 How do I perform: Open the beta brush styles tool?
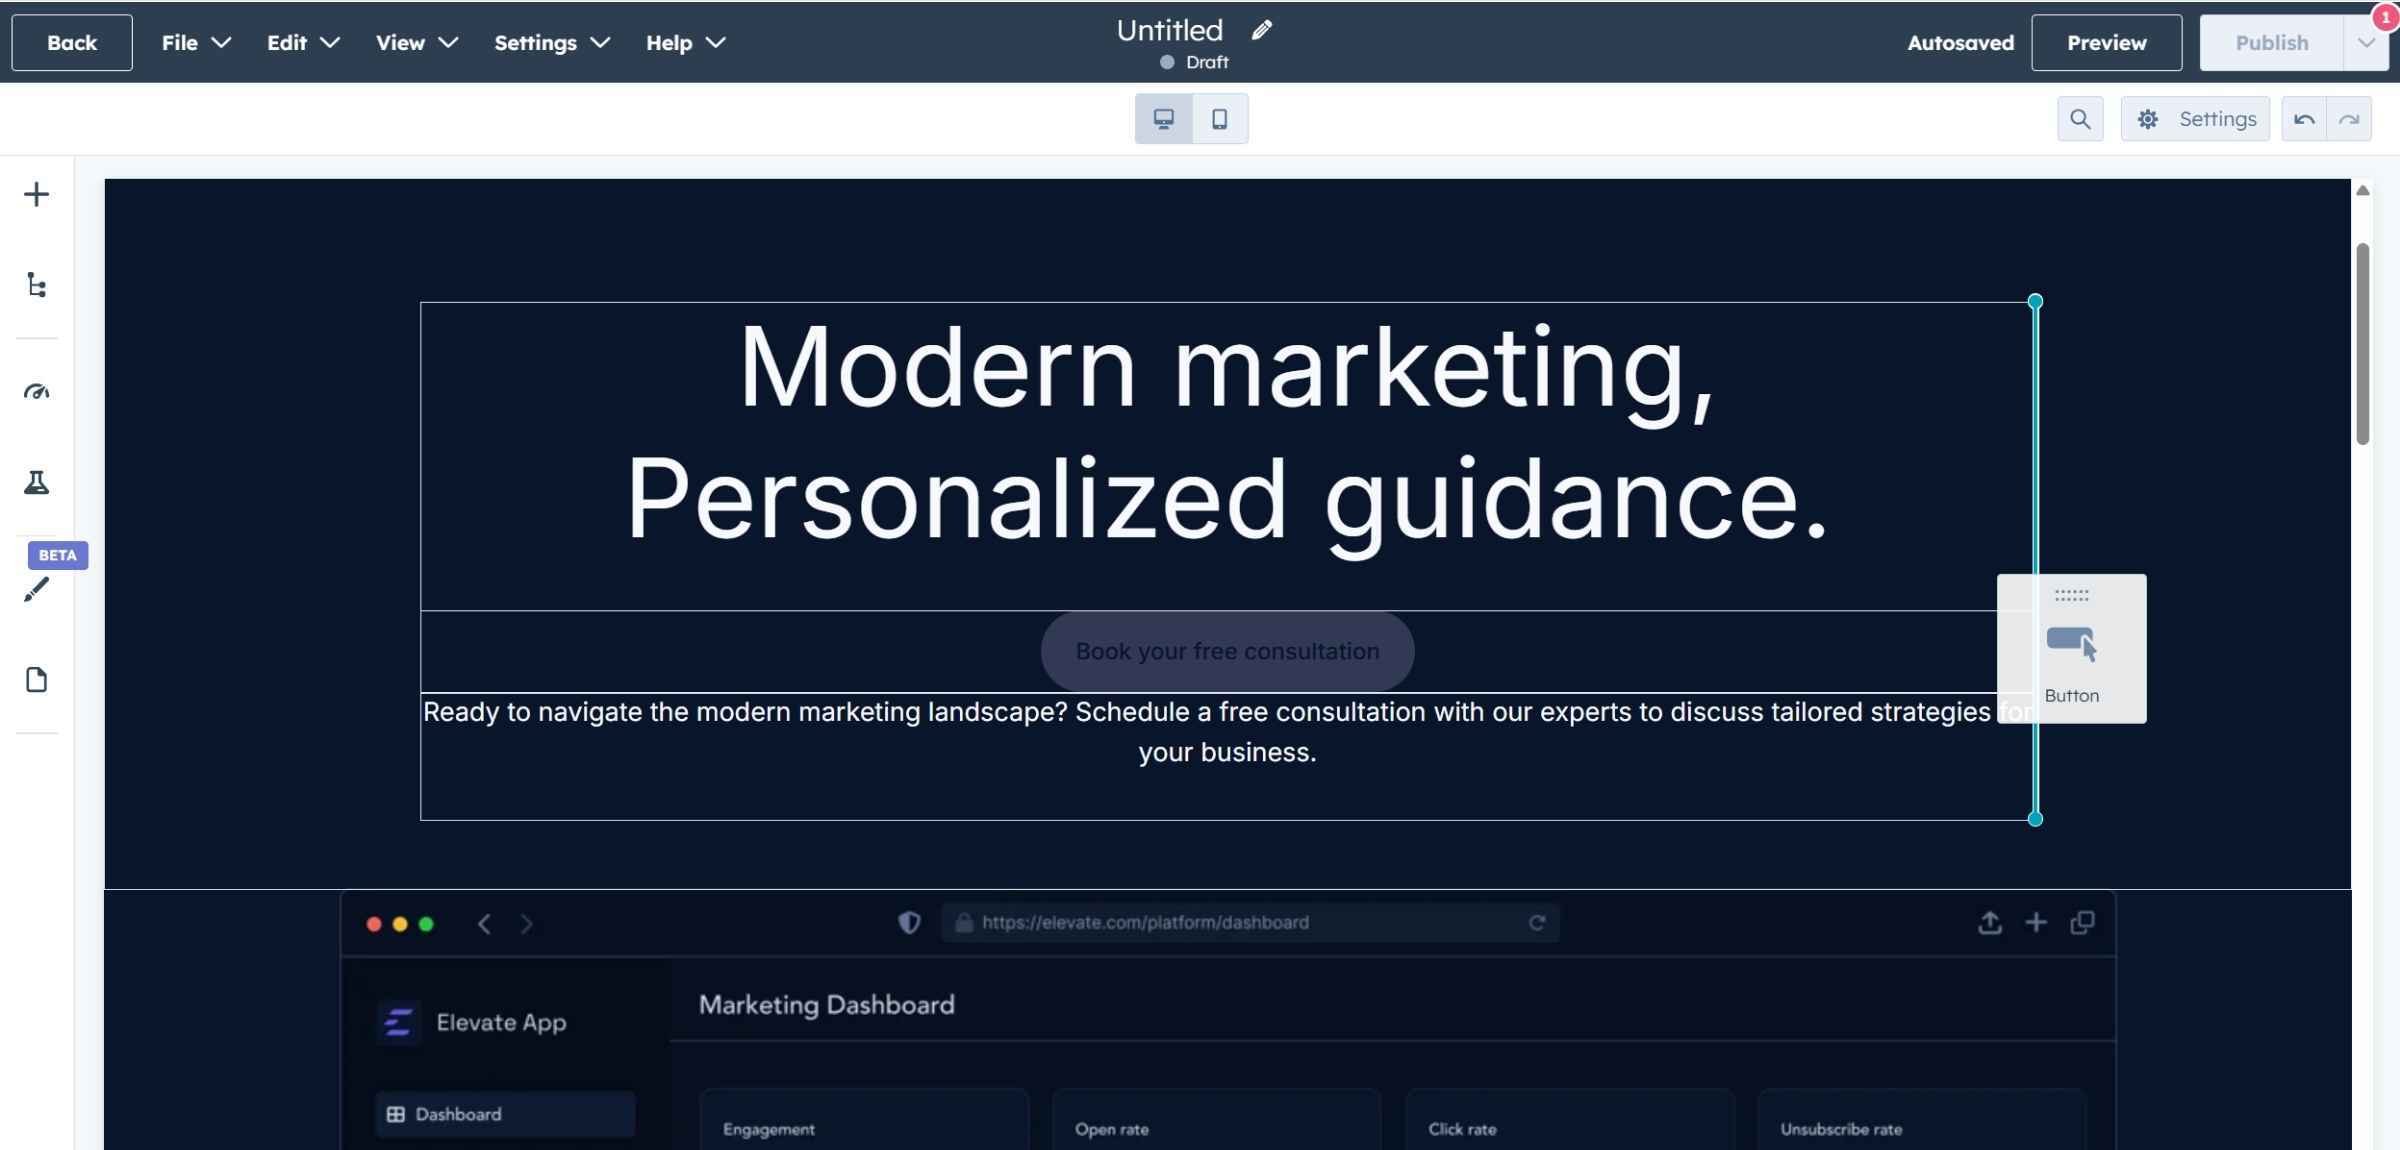coord(36,589)
